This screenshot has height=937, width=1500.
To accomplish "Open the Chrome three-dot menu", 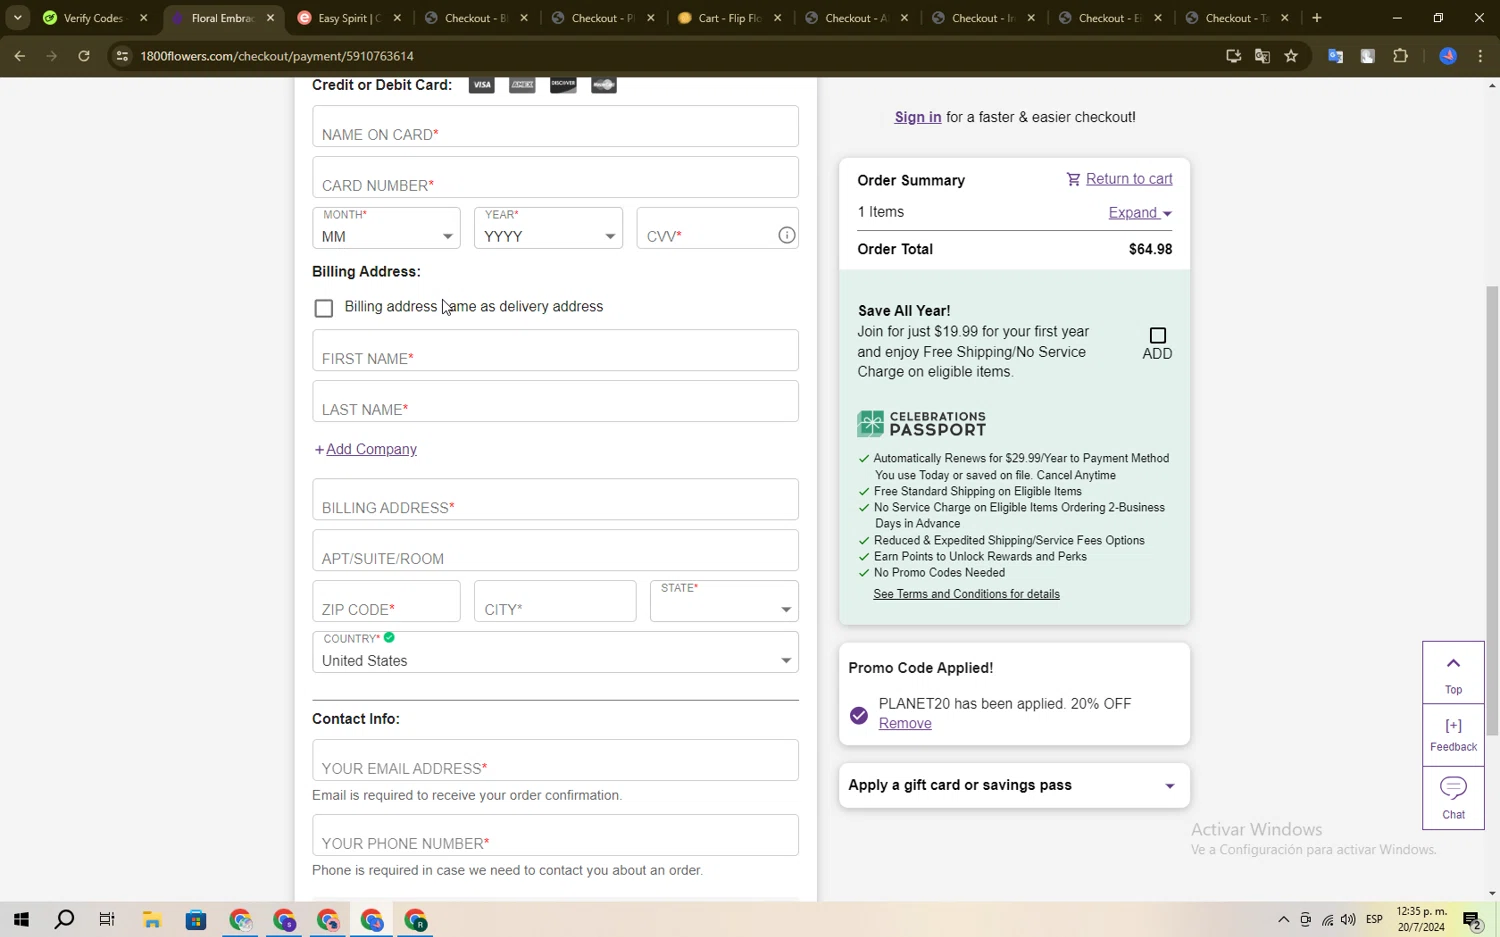I will 1480,56.
